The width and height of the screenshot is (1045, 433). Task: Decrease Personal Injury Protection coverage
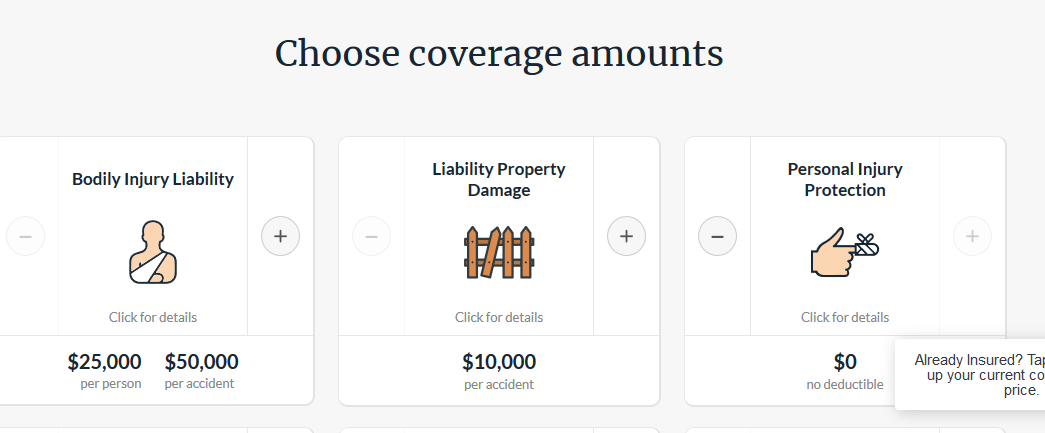click(x=717, y=237)
